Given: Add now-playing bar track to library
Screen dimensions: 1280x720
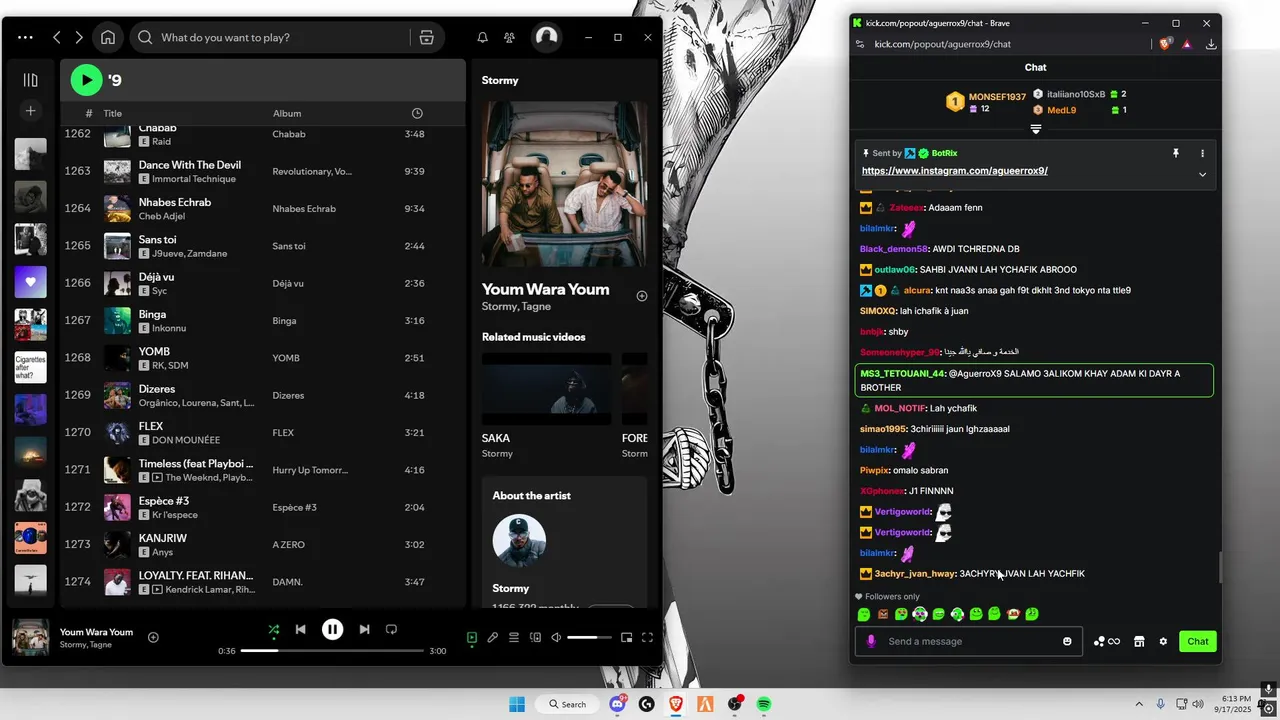Looking at the screenshot, I should [x=153, y=637].
